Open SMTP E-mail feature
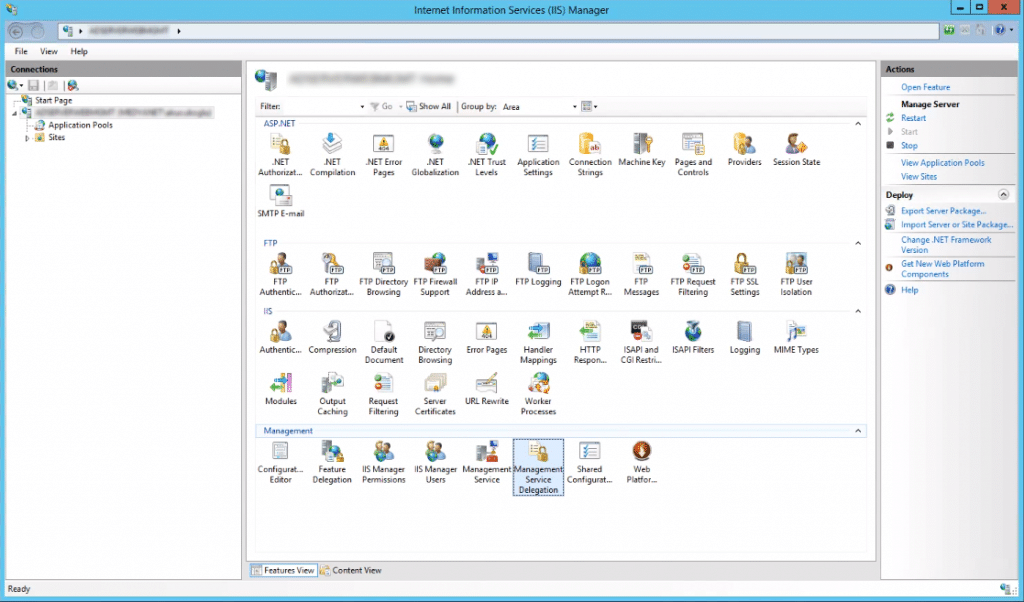Image resolution: width=1024 pixels, height=602 pixels. (280, 201)
